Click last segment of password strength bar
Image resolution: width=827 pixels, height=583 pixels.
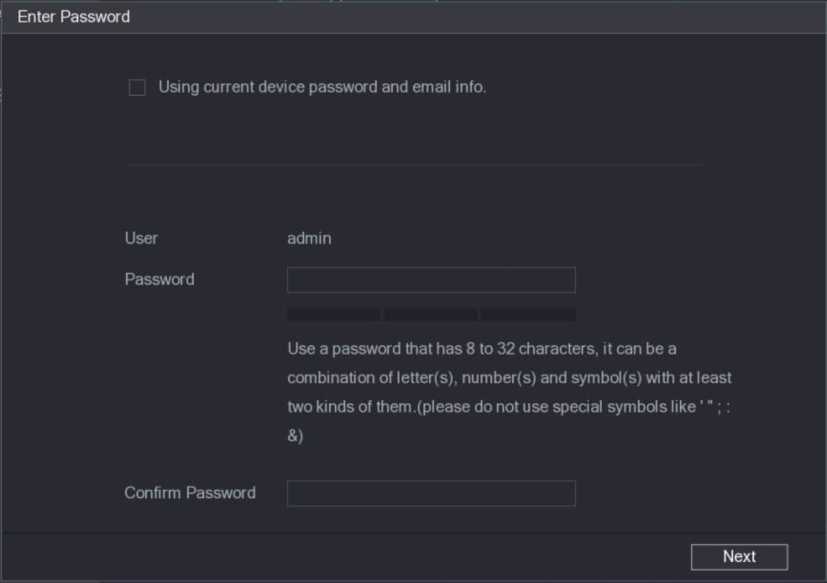(x=528, y=315)
